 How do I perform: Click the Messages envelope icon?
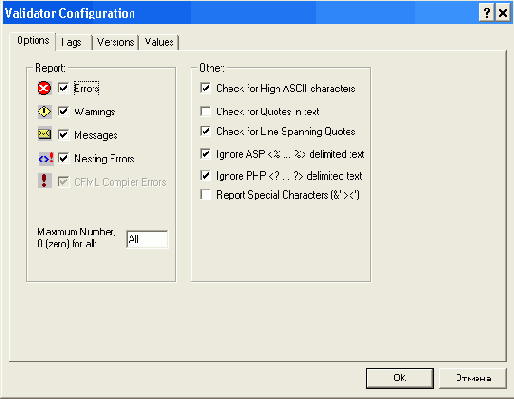click(44, 134)
